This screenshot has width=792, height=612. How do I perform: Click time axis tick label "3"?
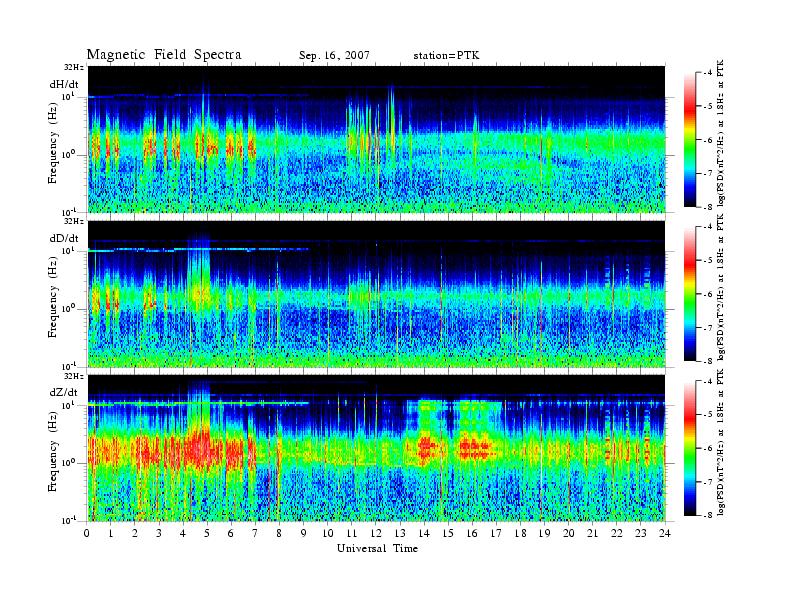point(159,533)
